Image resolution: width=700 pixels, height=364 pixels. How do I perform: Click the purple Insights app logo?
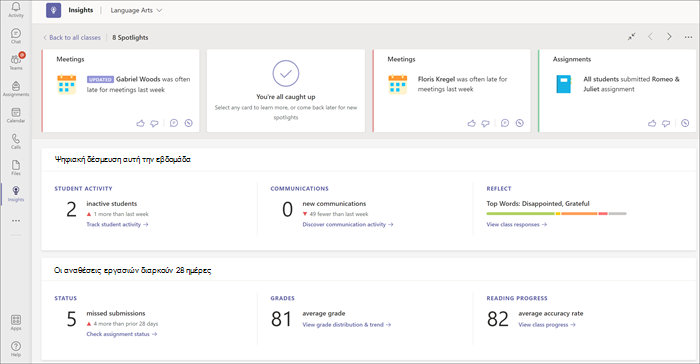pos(54,10)
